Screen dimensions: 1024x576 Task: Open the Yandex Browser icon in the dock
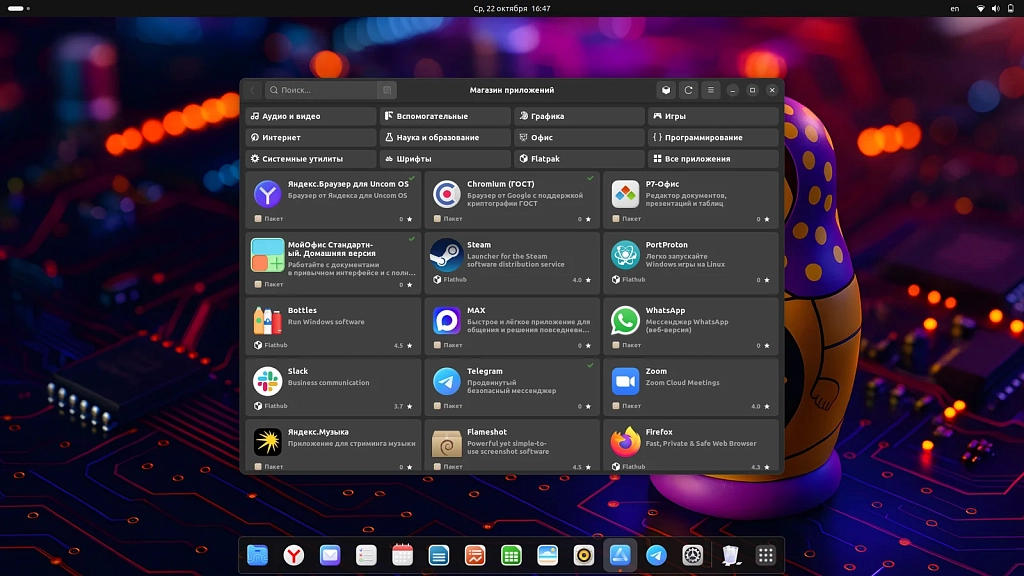pyautogui.click(x=294, y=555)
